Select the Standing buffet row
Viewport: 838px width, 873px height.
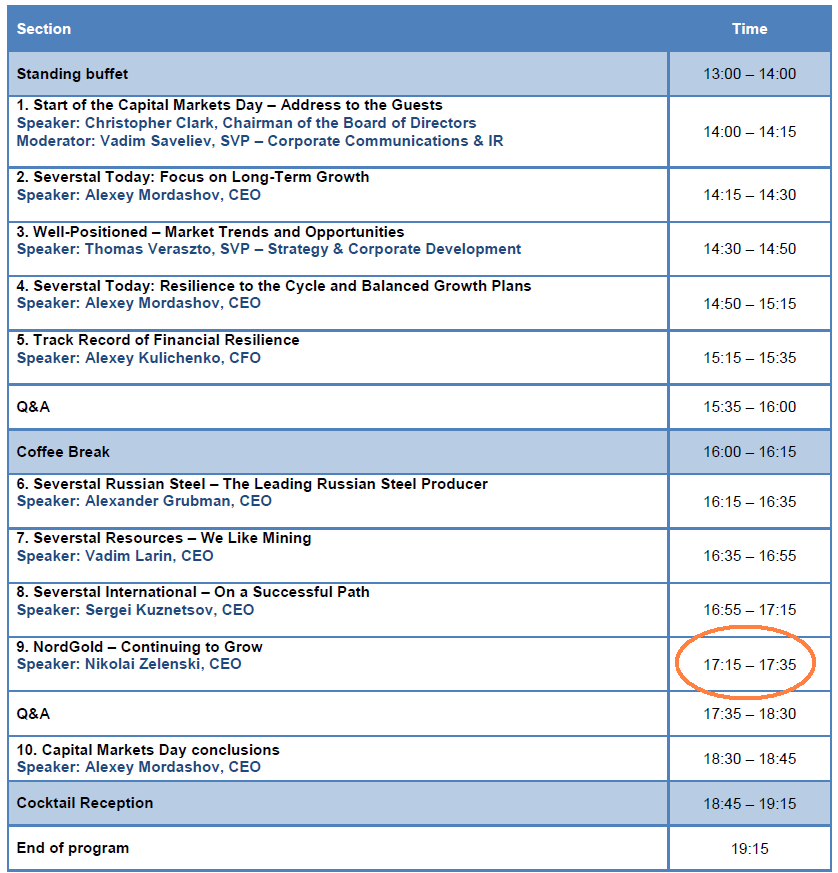72,74
